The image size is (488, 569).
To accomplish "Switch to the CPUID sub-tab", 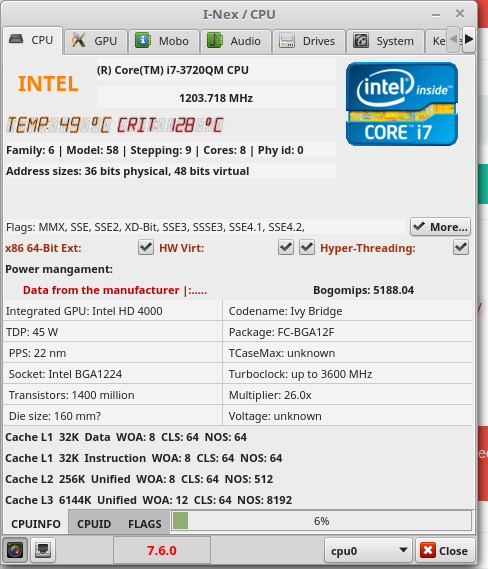I will 94,524.
